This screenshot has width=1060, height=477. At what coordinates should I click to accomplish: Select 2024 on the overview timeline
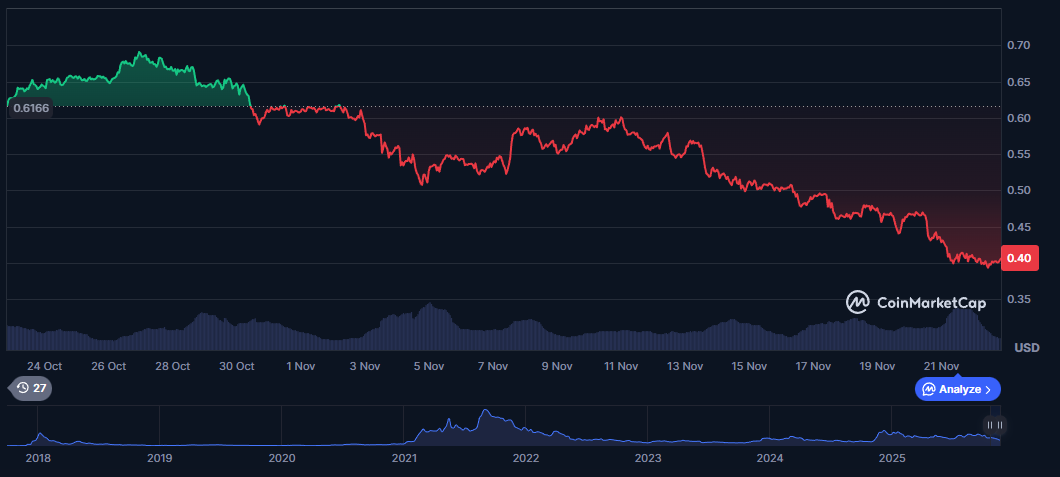769,458
